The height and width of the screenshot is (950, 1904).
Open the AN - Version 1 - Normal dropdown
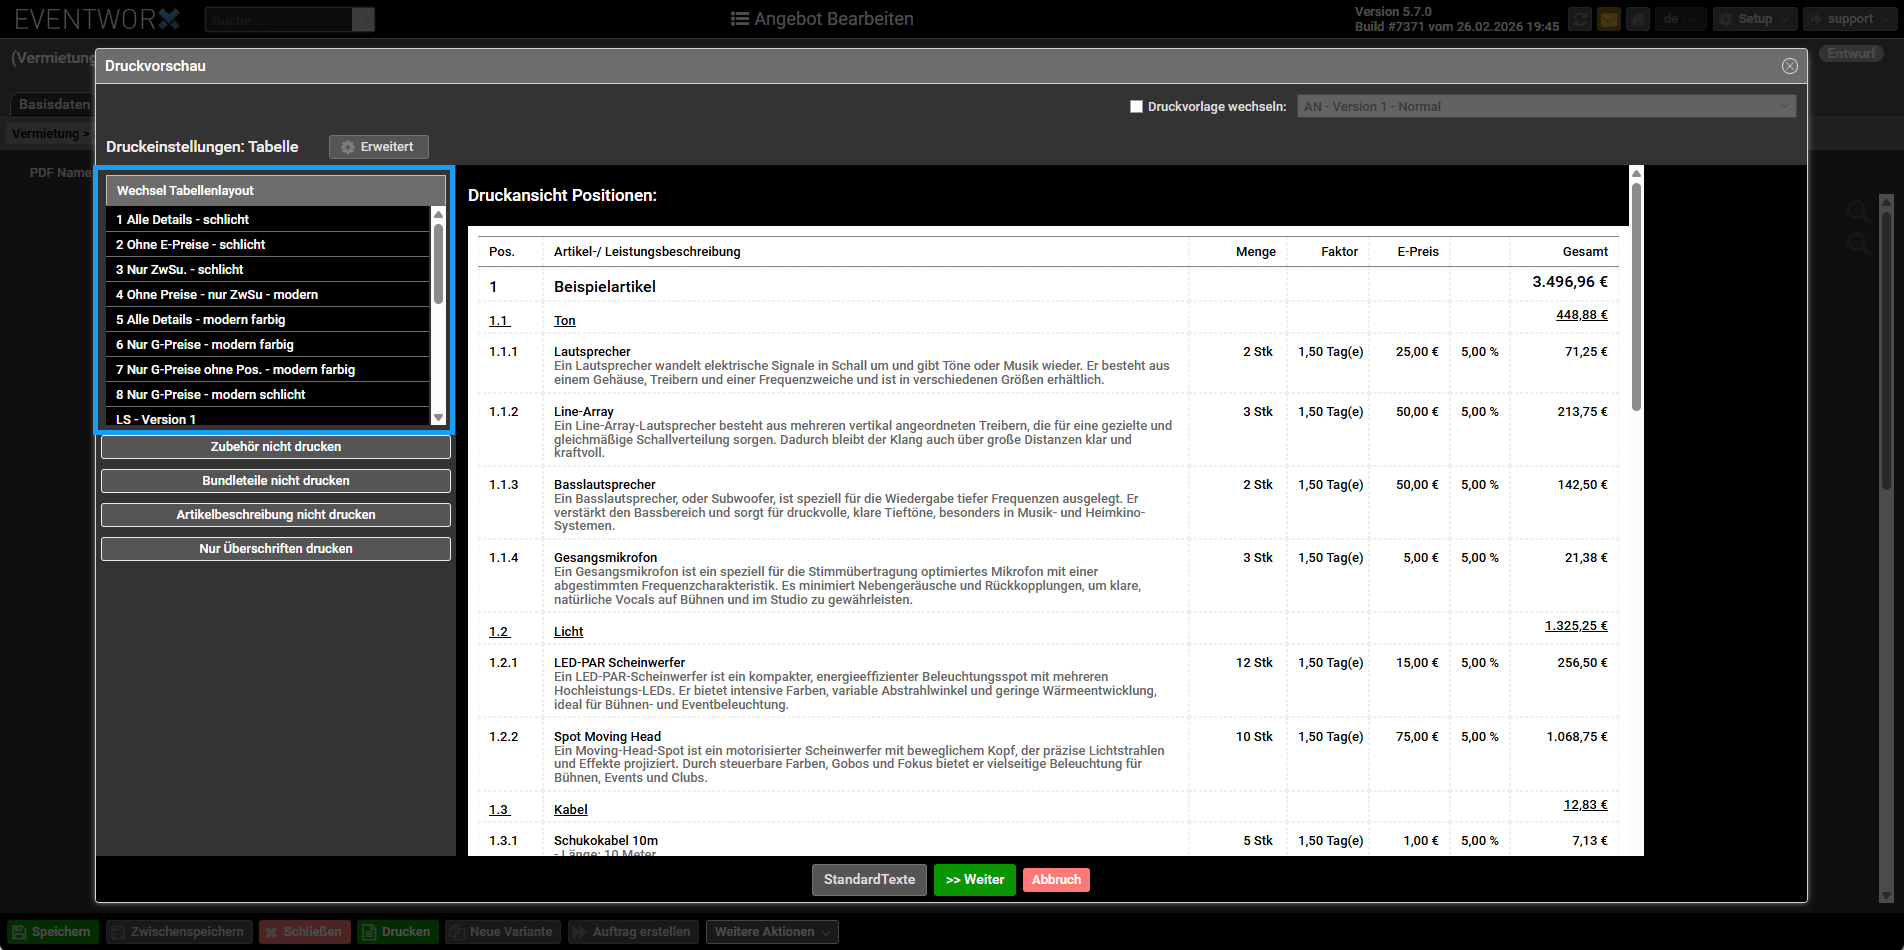pyautogui.click(x=1546, y=107)
